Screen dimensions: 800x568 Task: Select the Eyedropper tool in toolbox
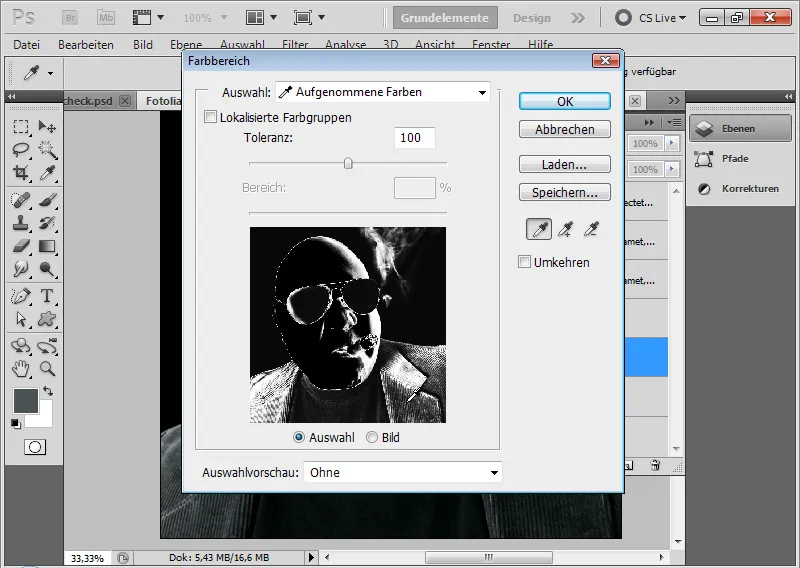(x=47, y=173)
